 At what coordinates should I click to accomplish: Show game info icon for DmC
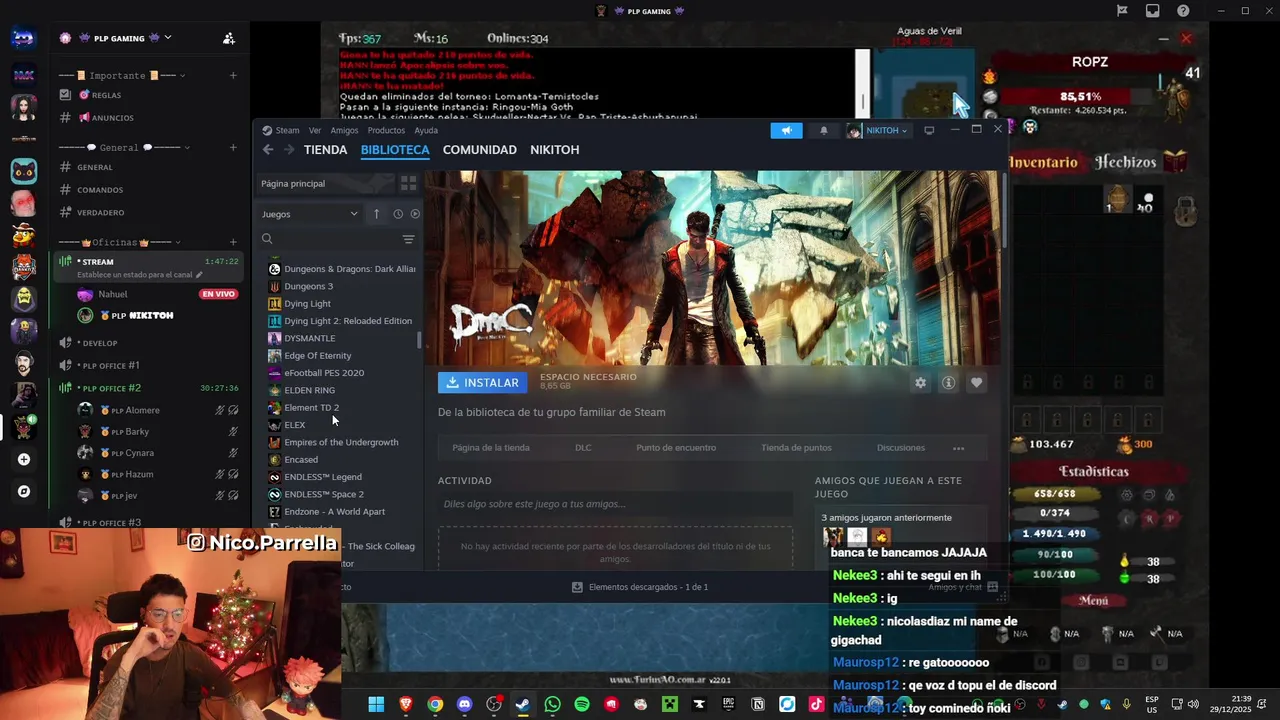[x=948, y=383]
